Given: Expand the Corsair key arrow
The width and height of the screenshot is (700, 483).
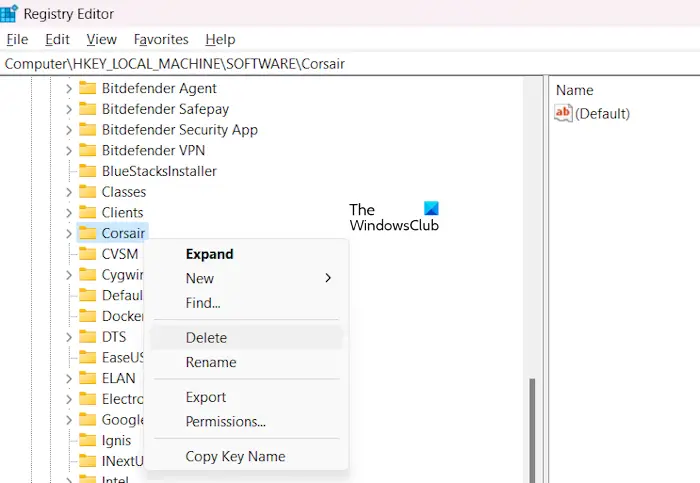Looking at the screenshot, I should 68,233.
